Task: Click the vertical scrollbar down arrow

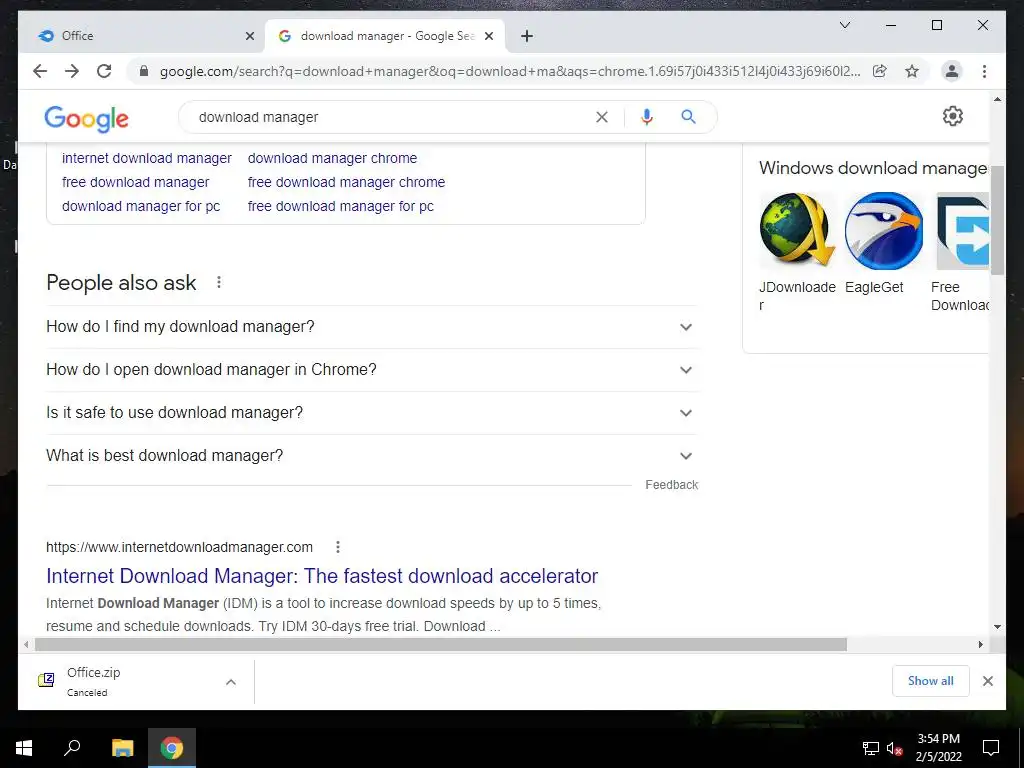Action: coord(997,627)
